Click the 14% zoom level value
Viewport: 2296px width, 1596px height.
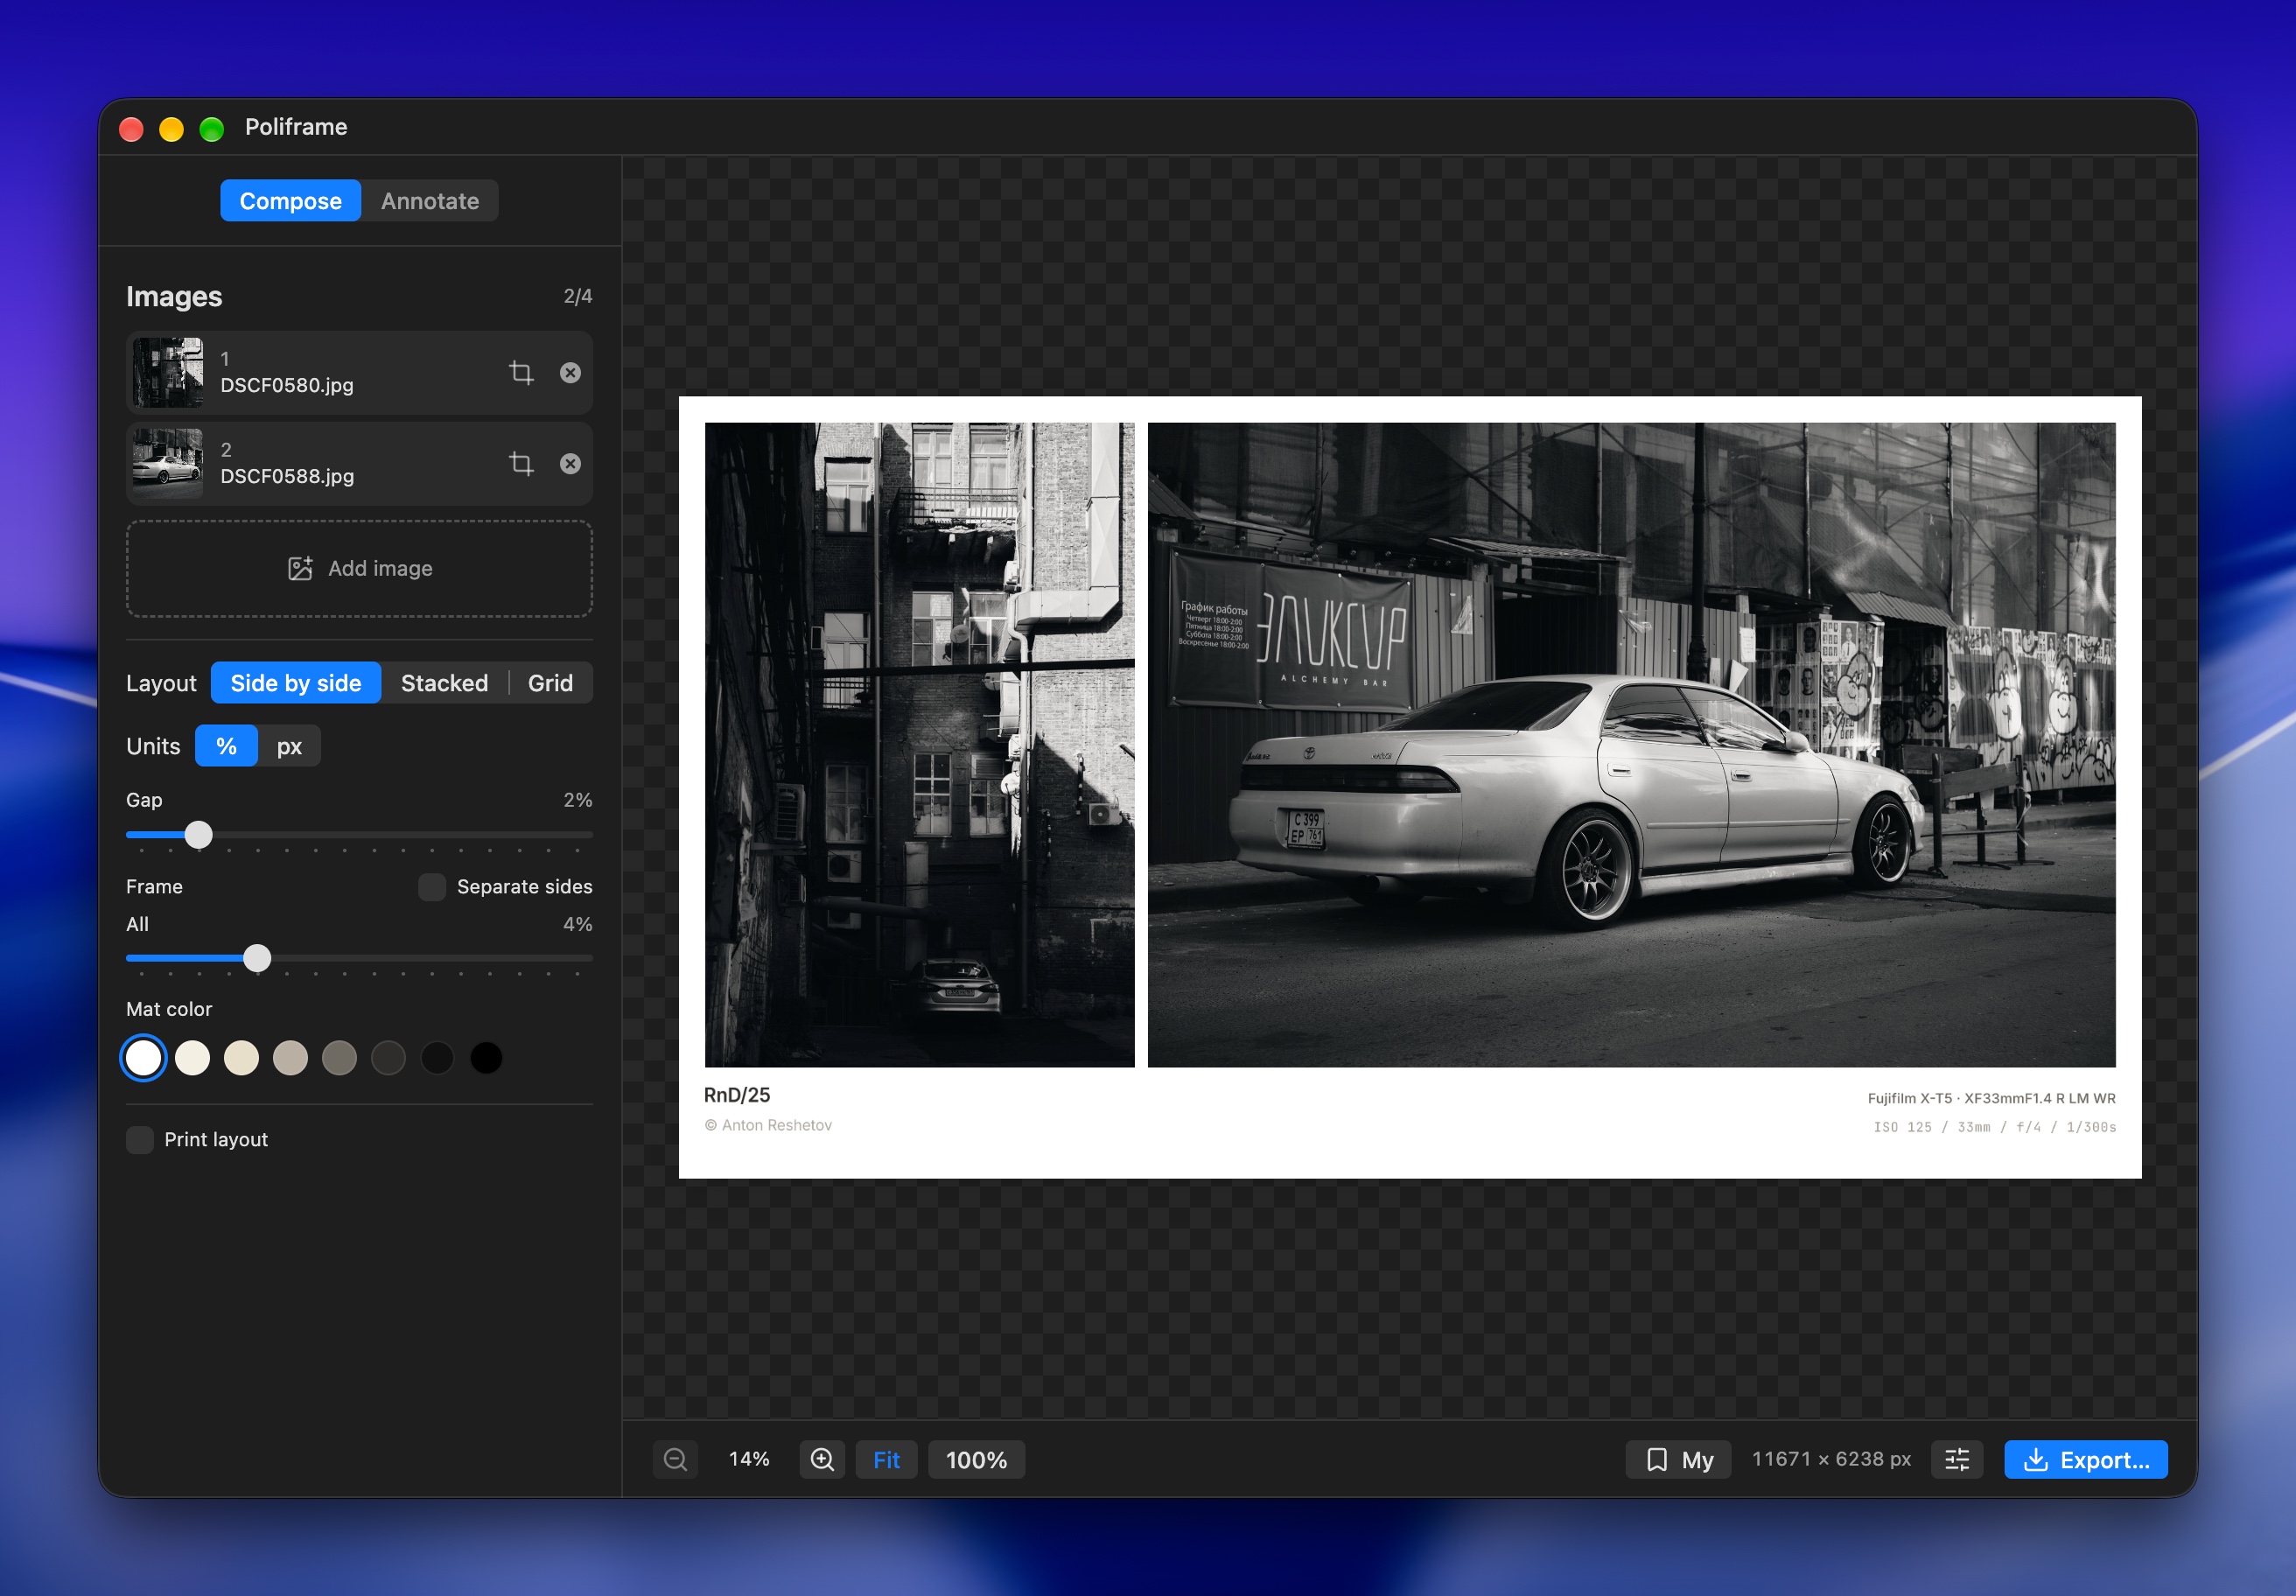click(749, 1460)
